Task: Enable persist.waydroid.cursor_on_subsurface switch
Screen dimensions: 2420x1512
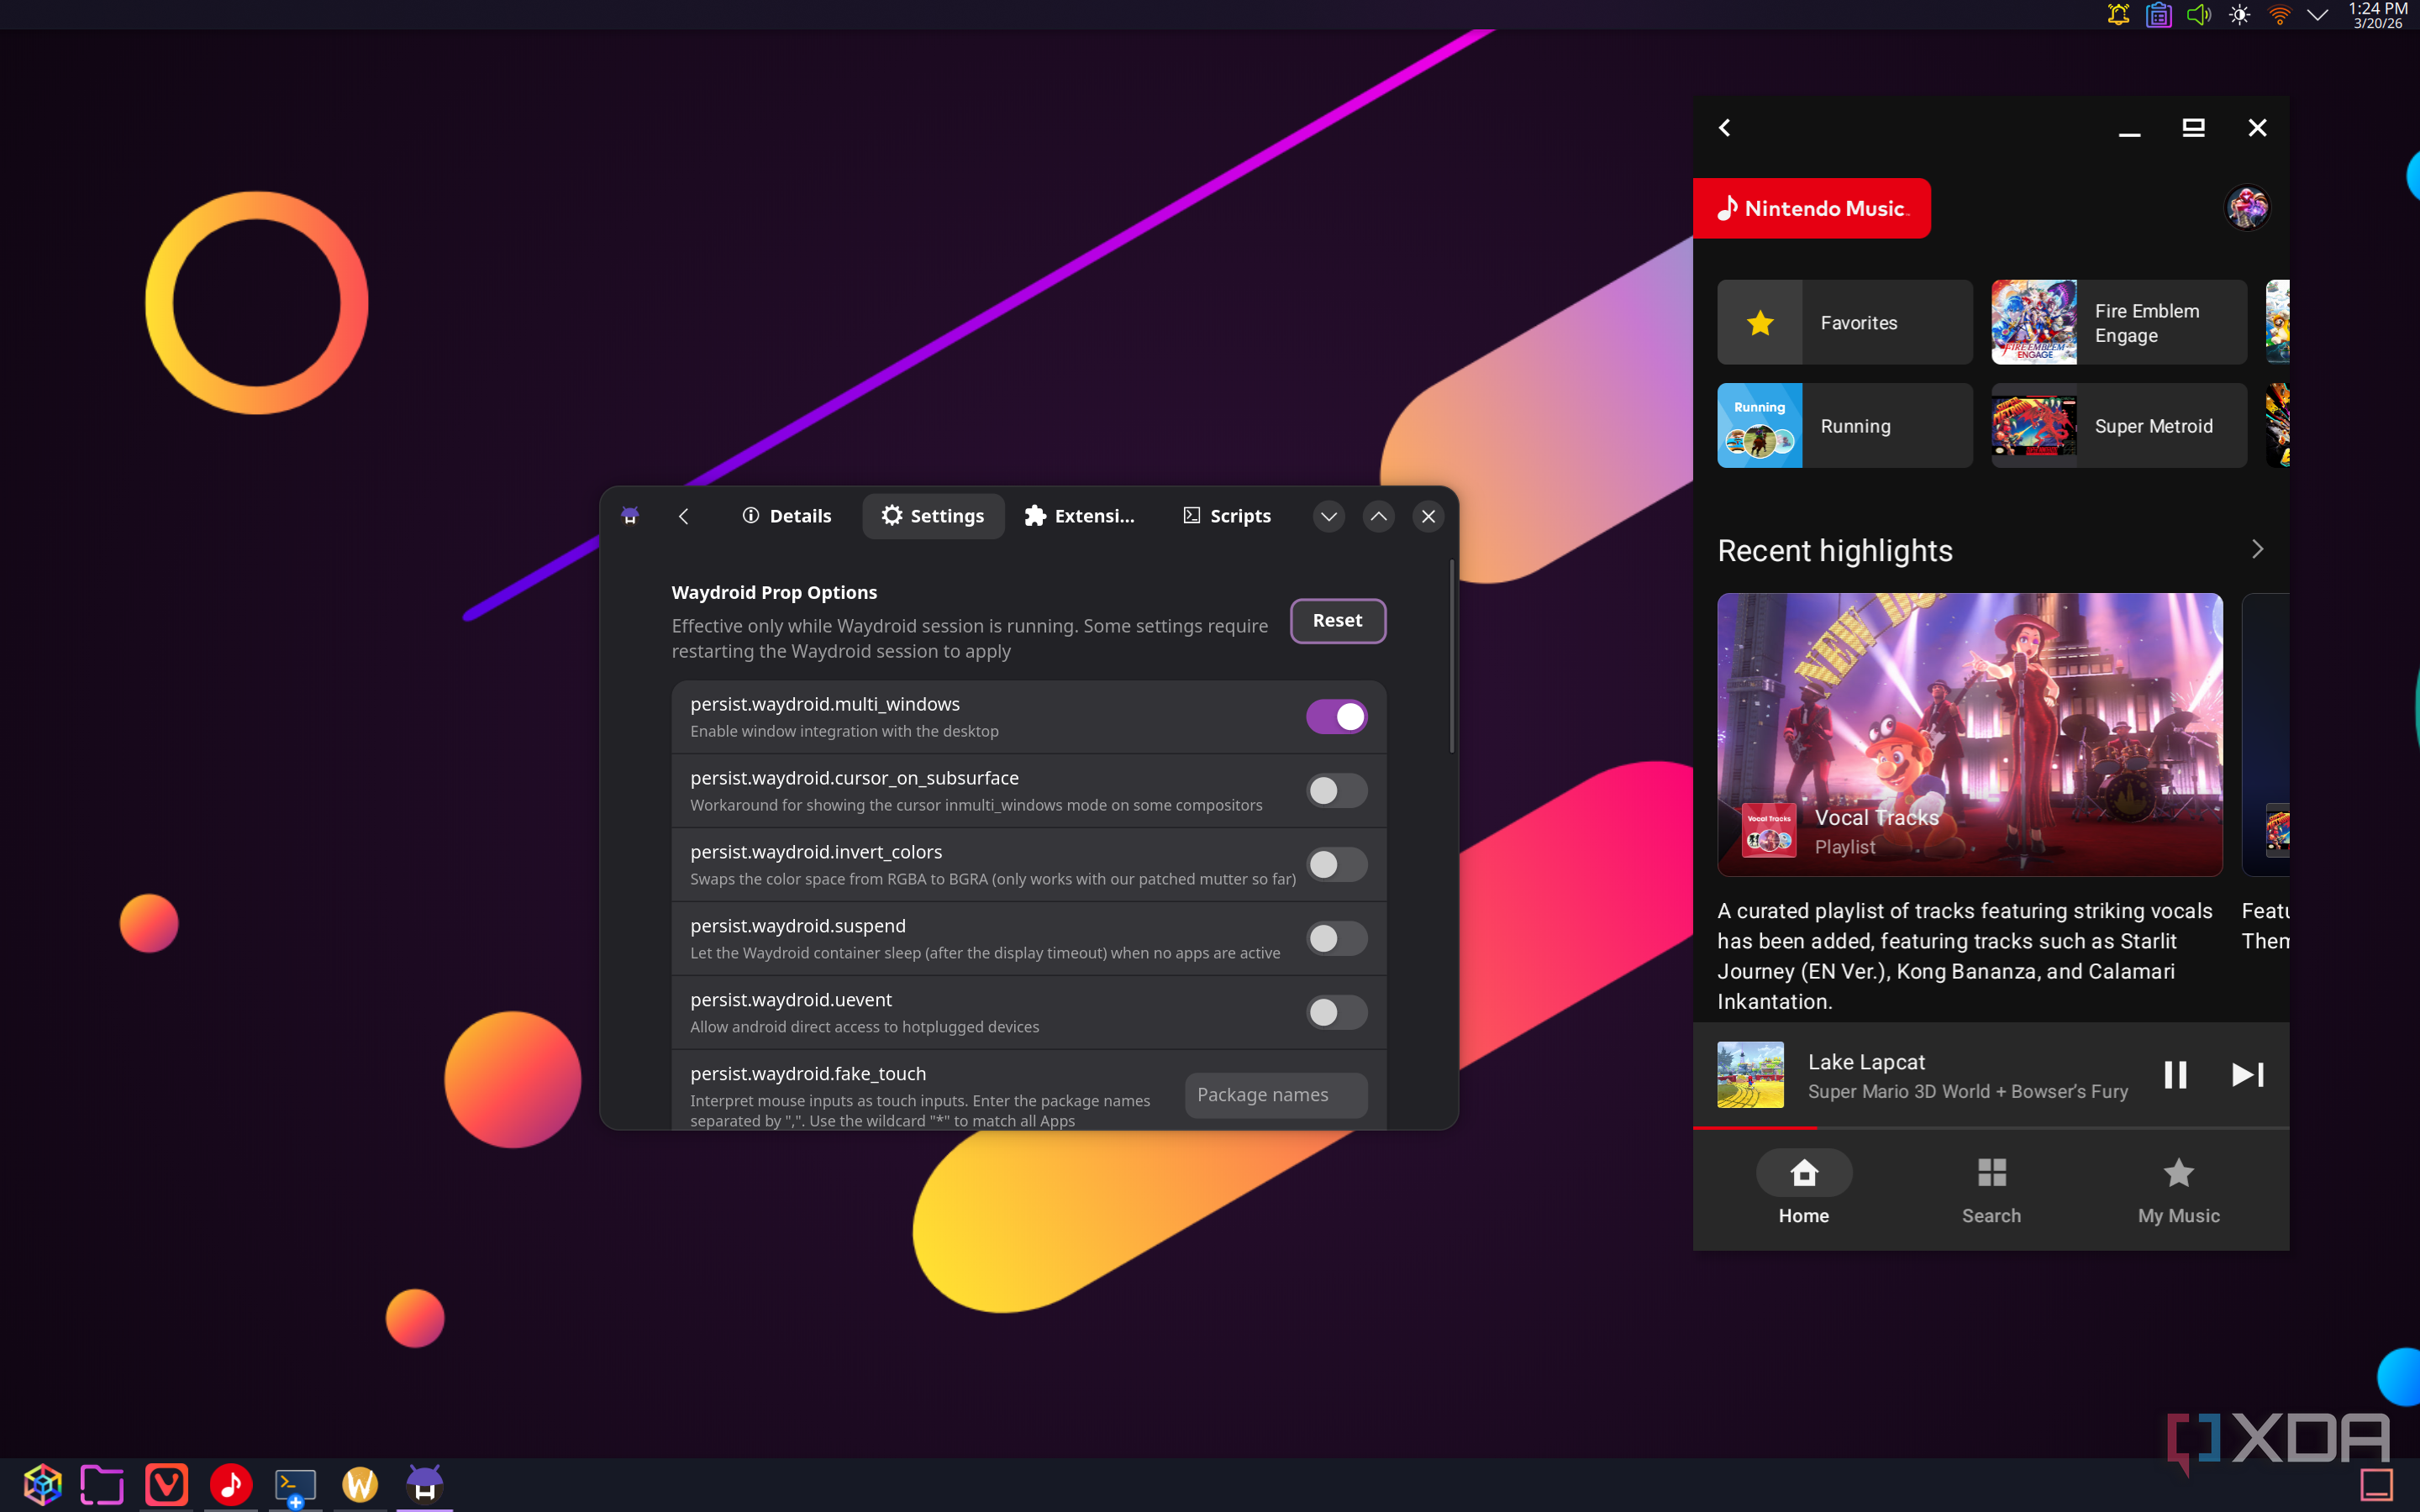Action: (1336, 791)
